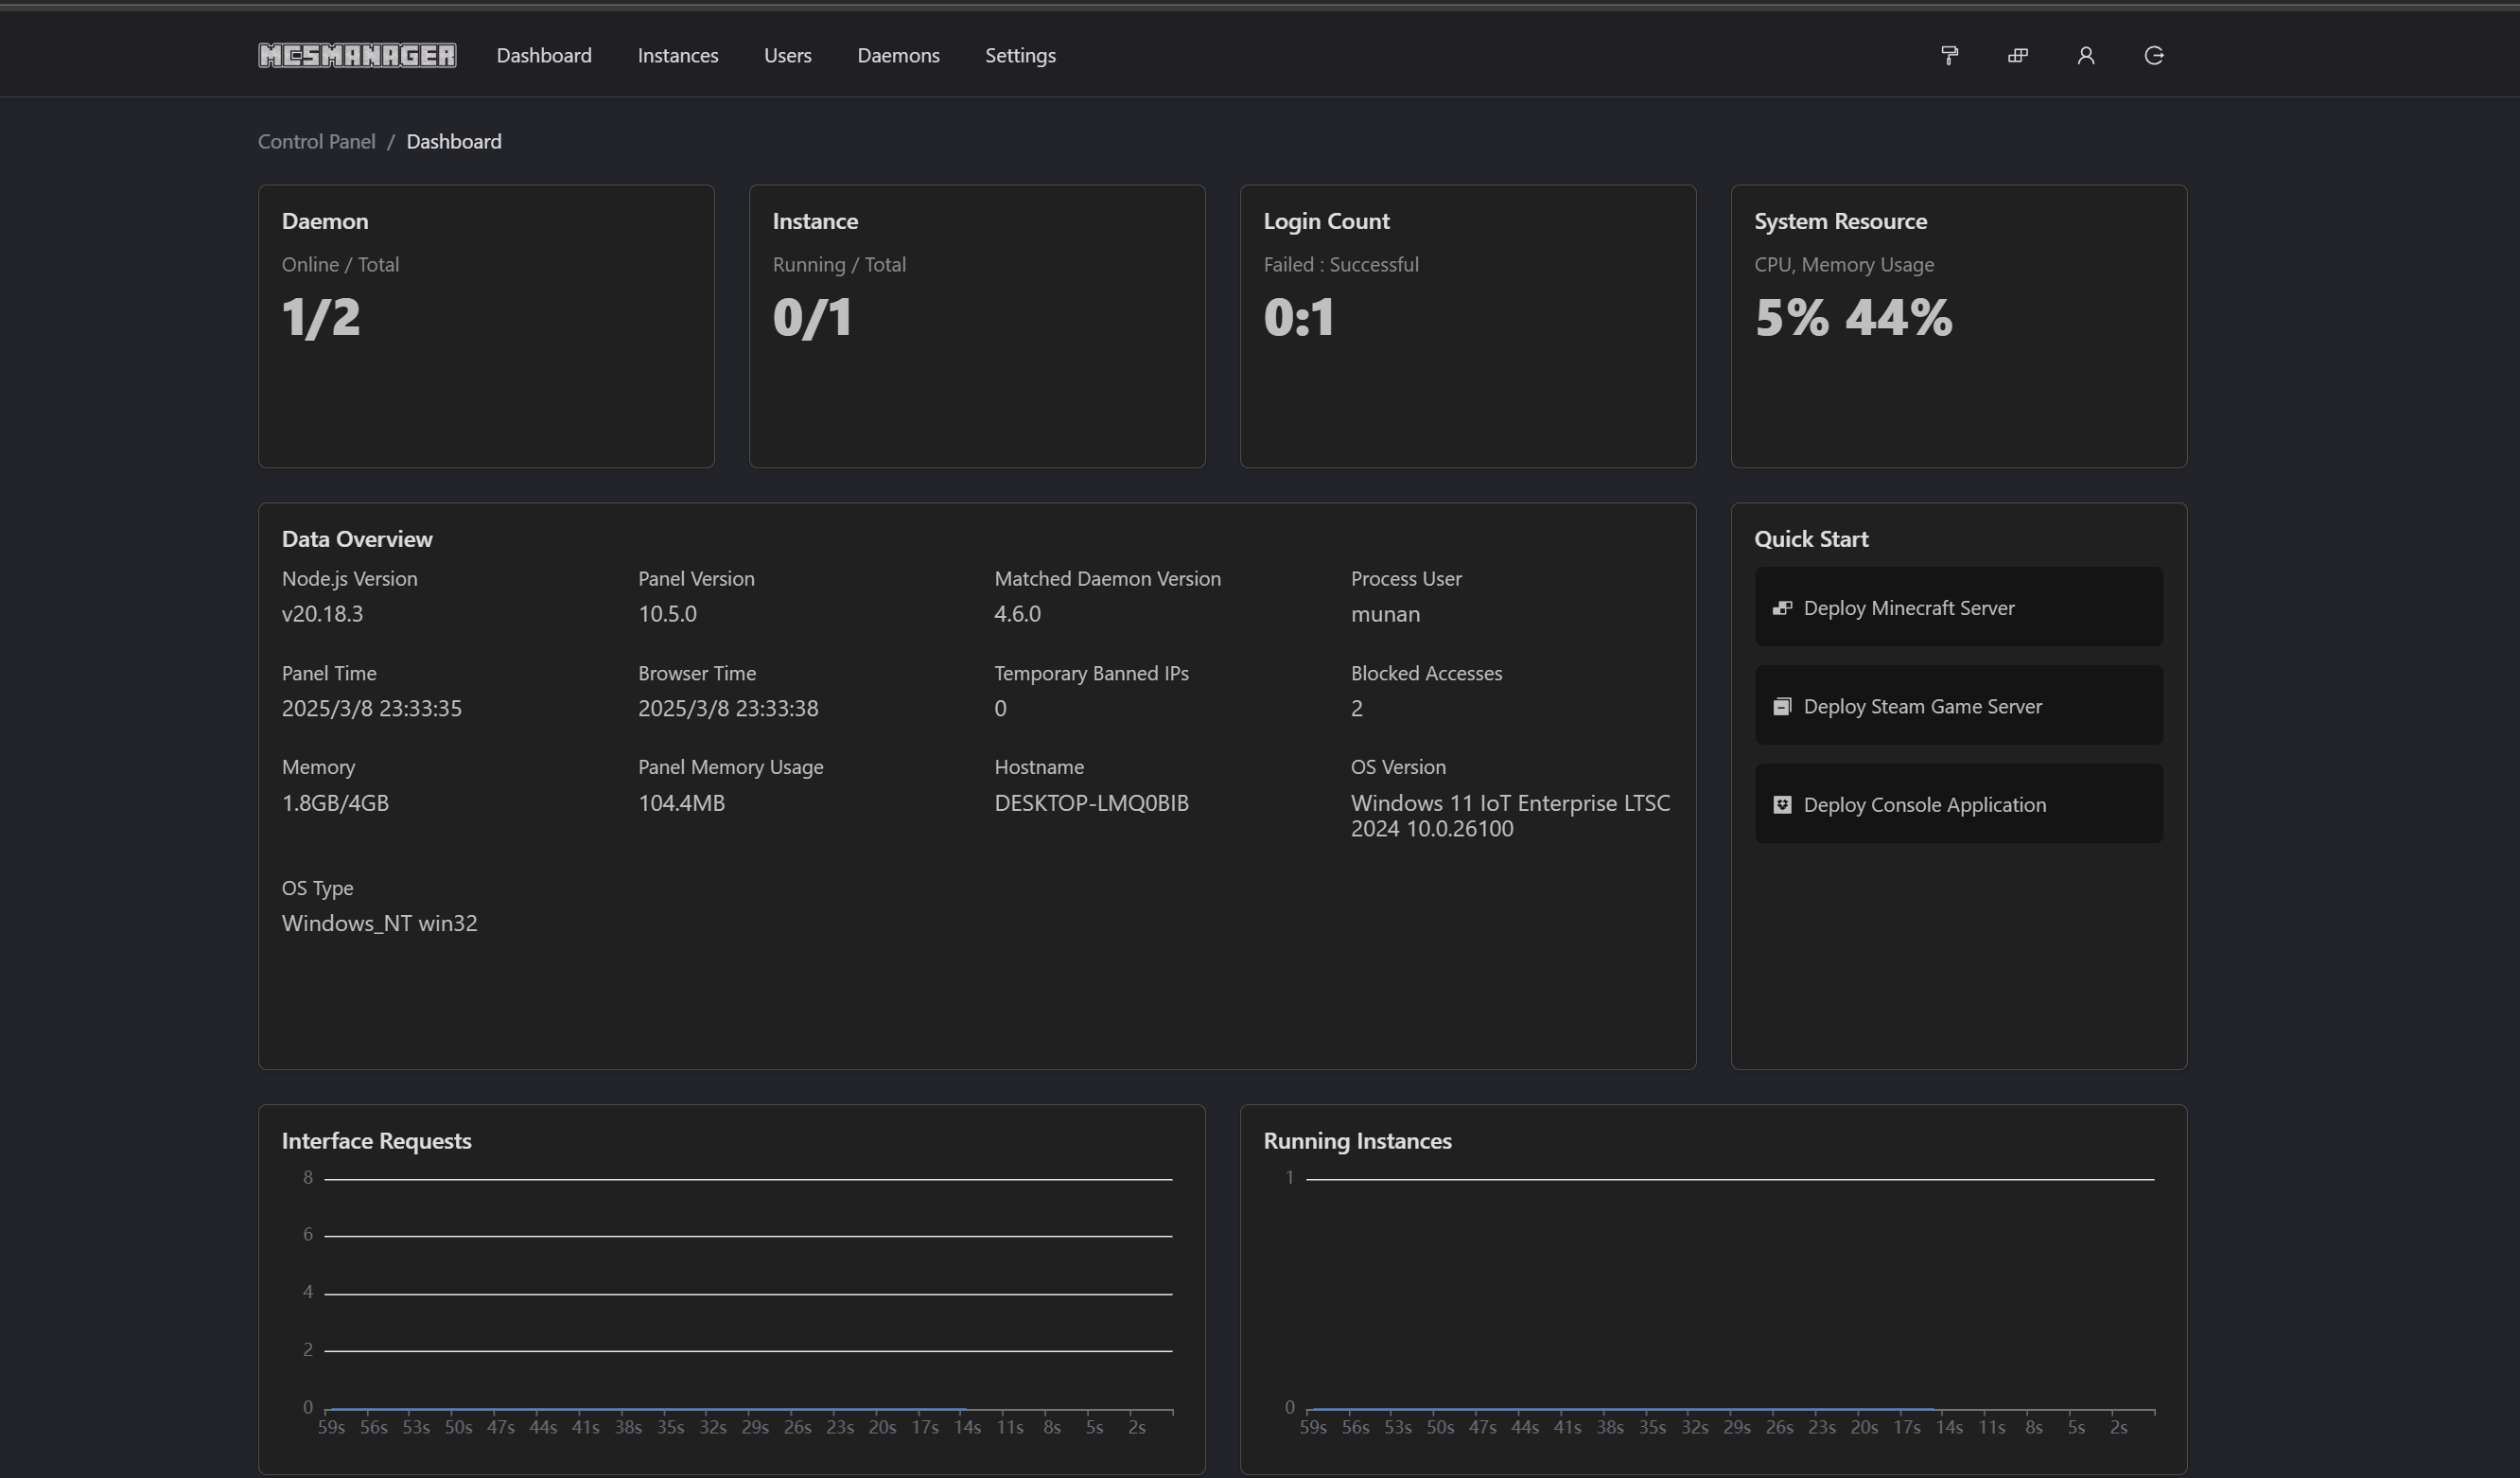Click matched daemon version "4.6.0"
The width and height of the screenshot is (2520, 1478).
[1017, 613]
